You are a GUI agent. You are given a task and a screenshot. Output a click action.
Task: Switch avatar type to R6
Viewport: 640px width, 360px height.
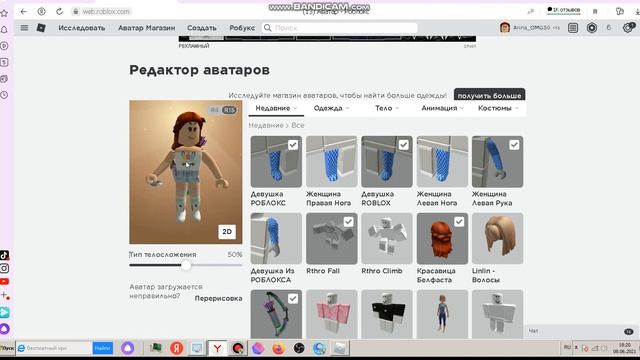pyautogui.click(x=215, y=110)
